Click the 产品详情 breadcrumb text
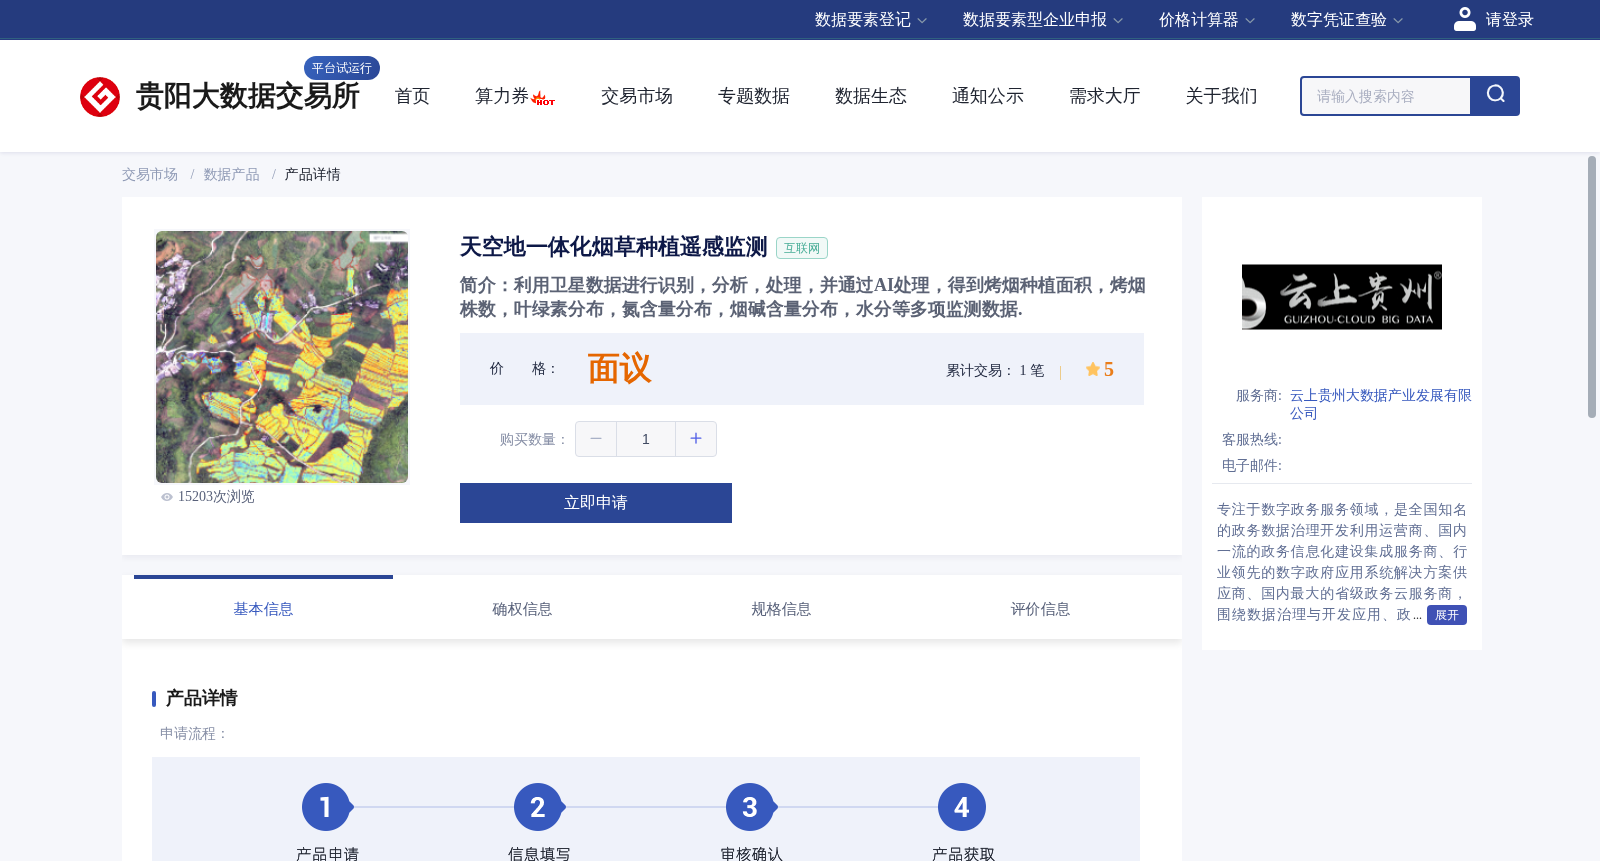 click(313, 175)
